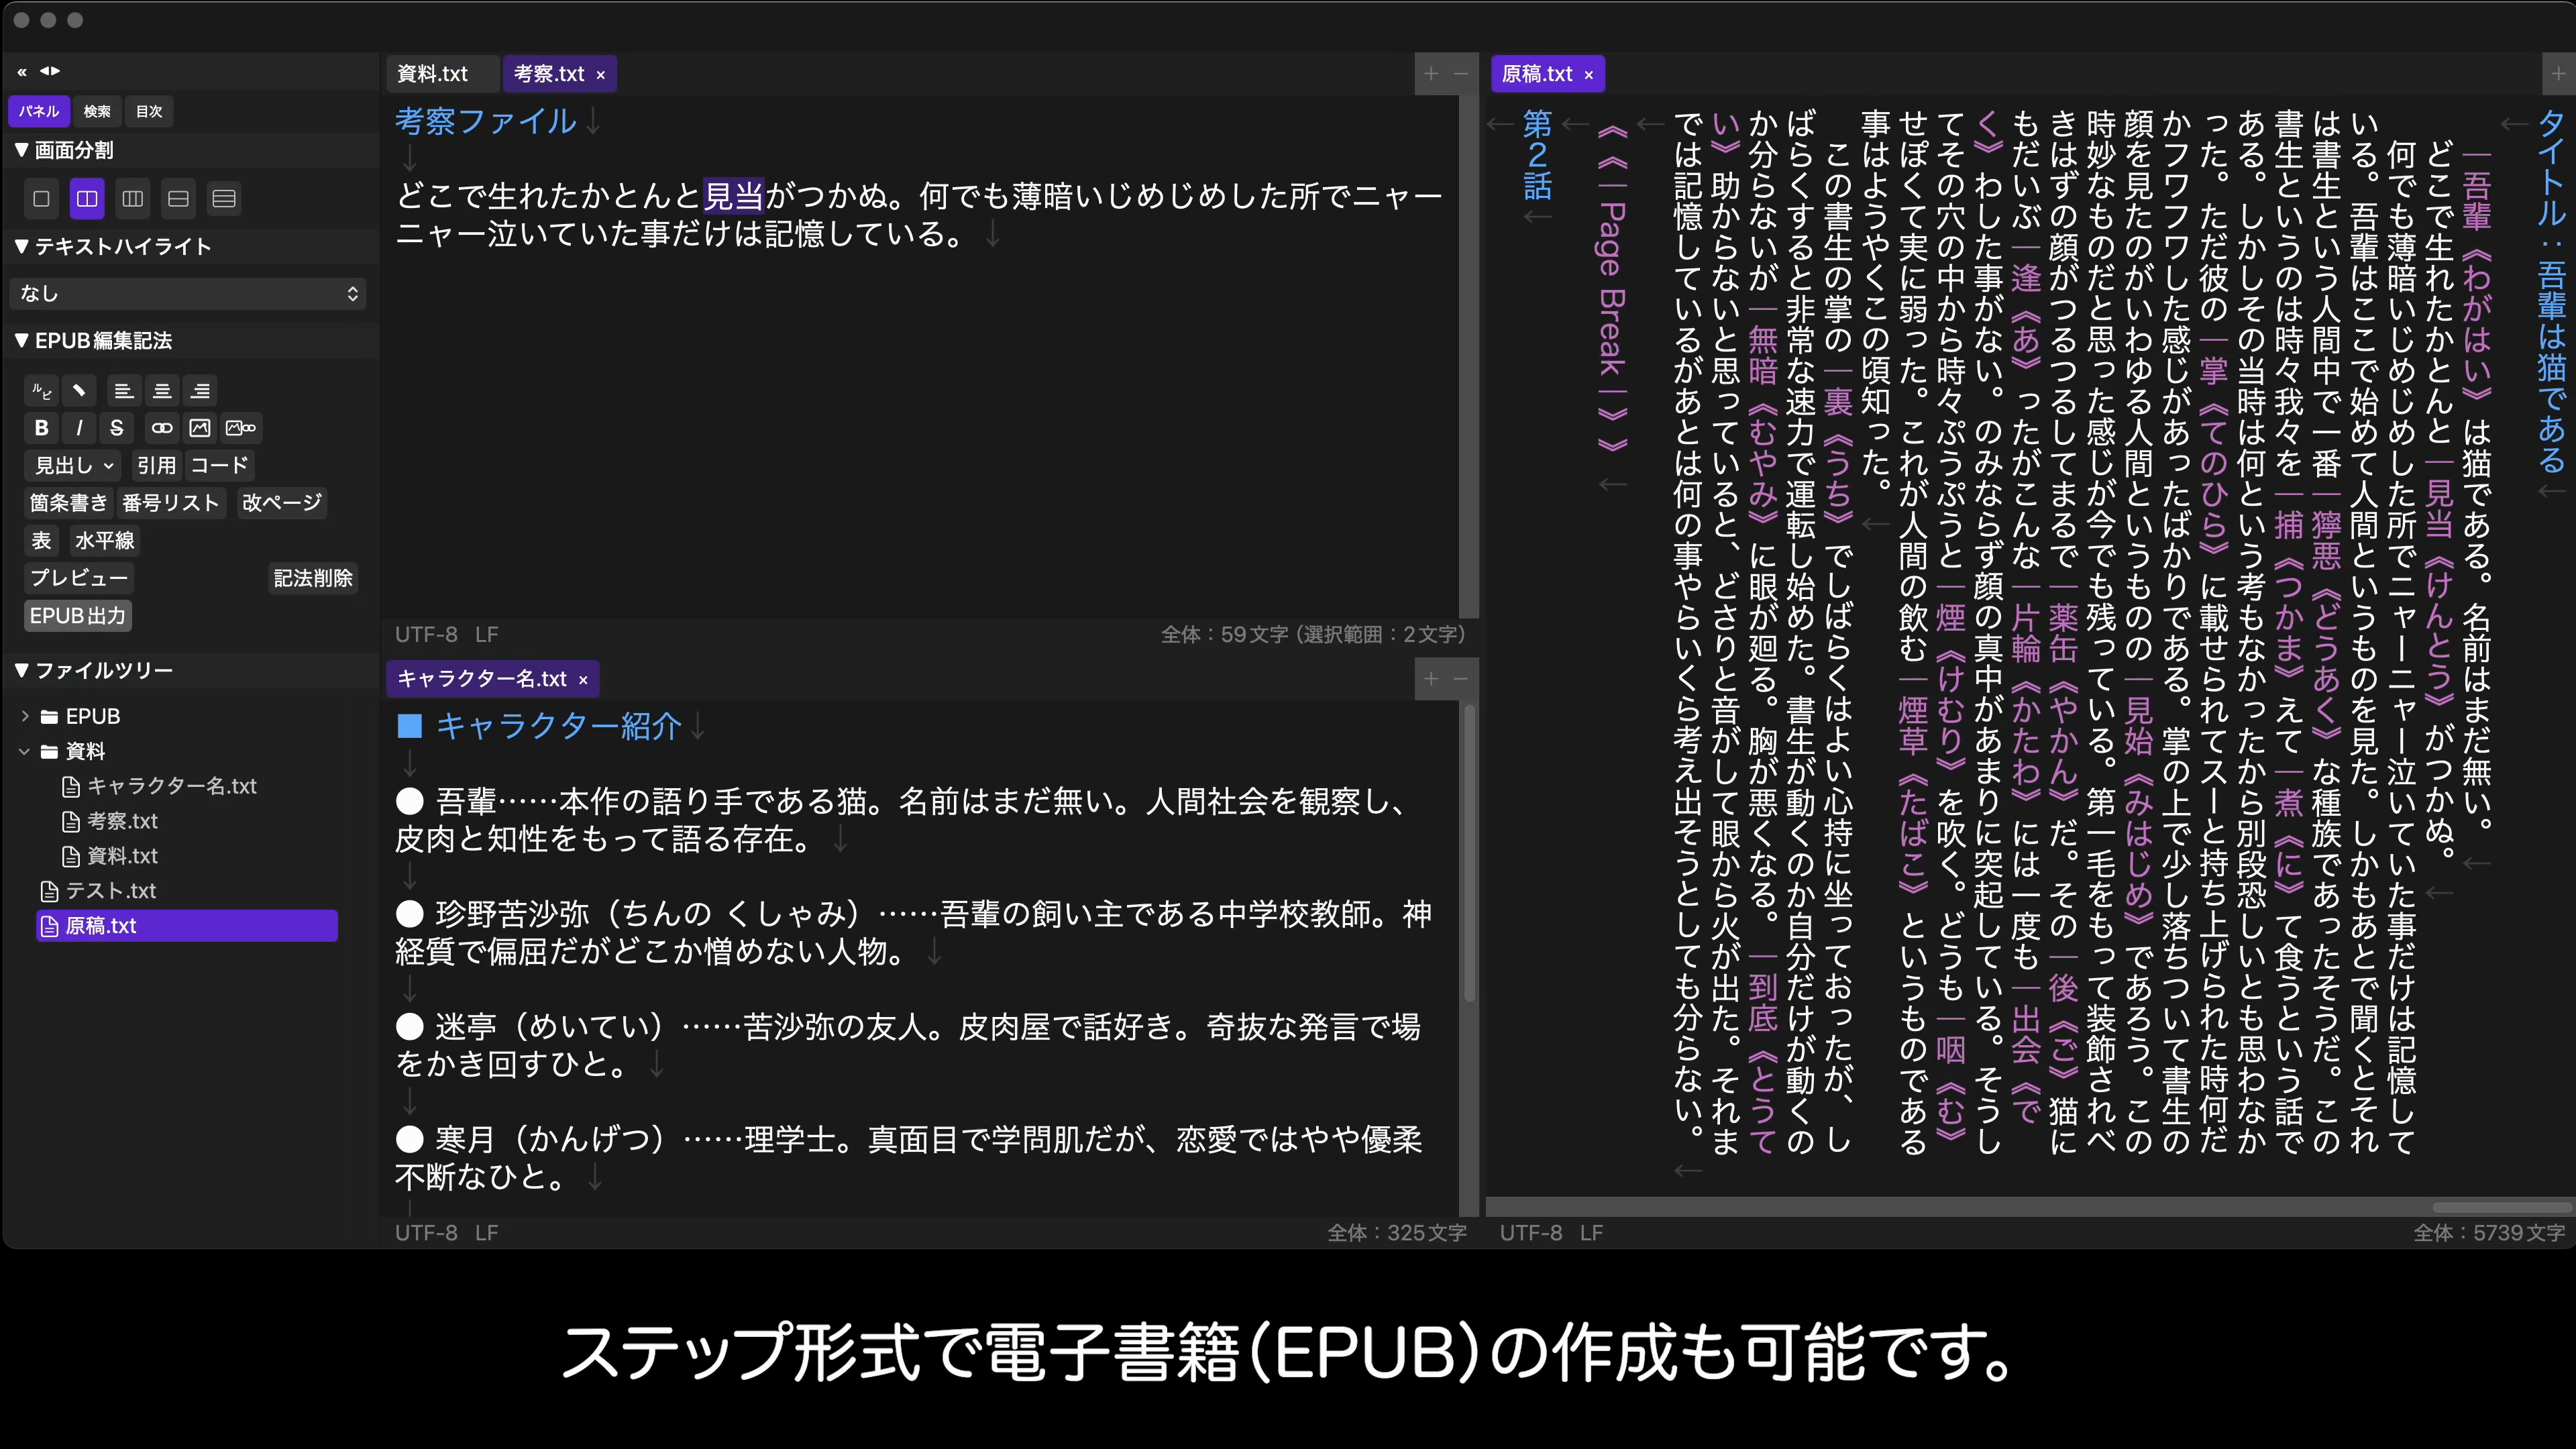
Task: Close the キャラクター名.txt tab
Action: click(583, 680)
